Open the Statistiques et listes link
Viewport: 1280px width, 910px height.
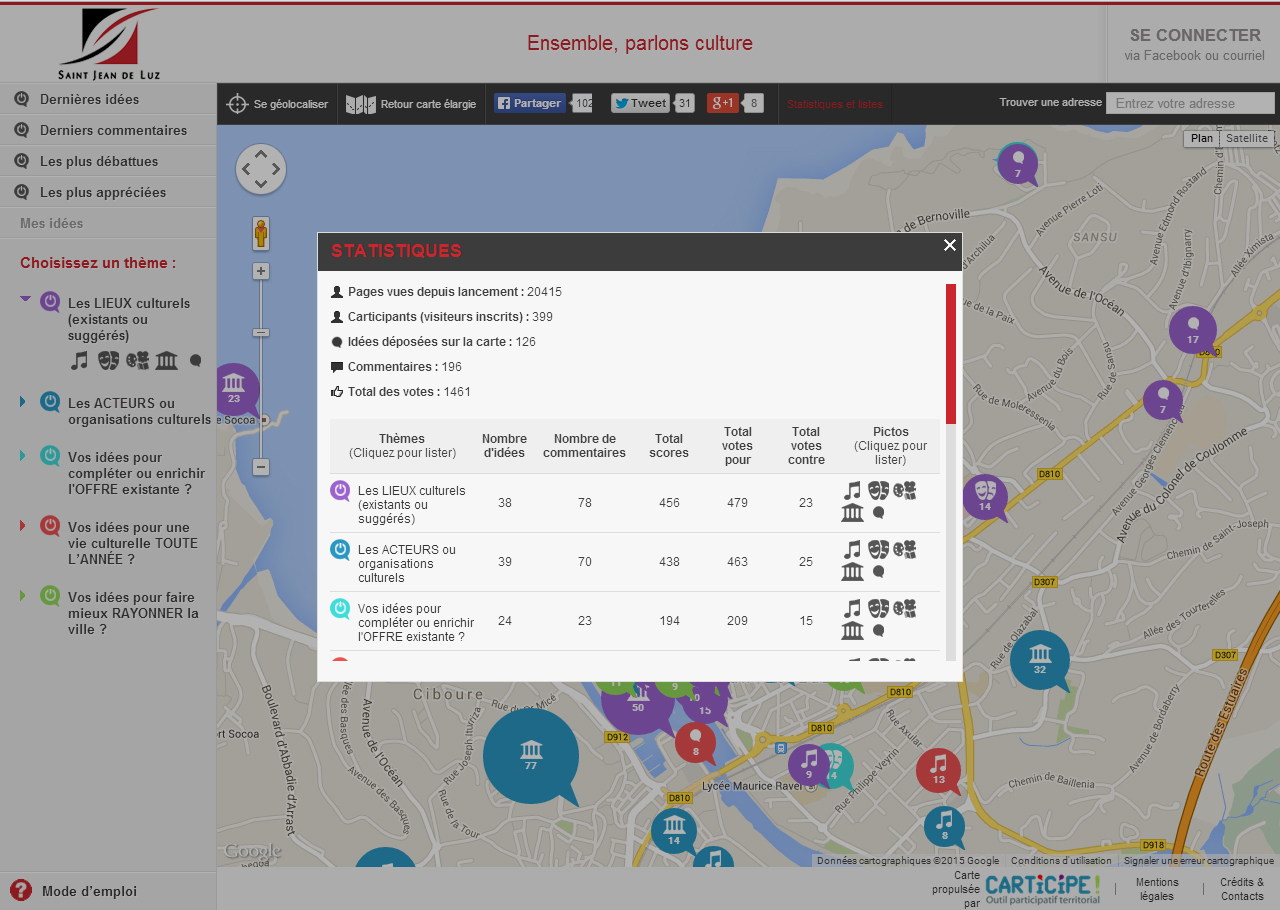834,104
